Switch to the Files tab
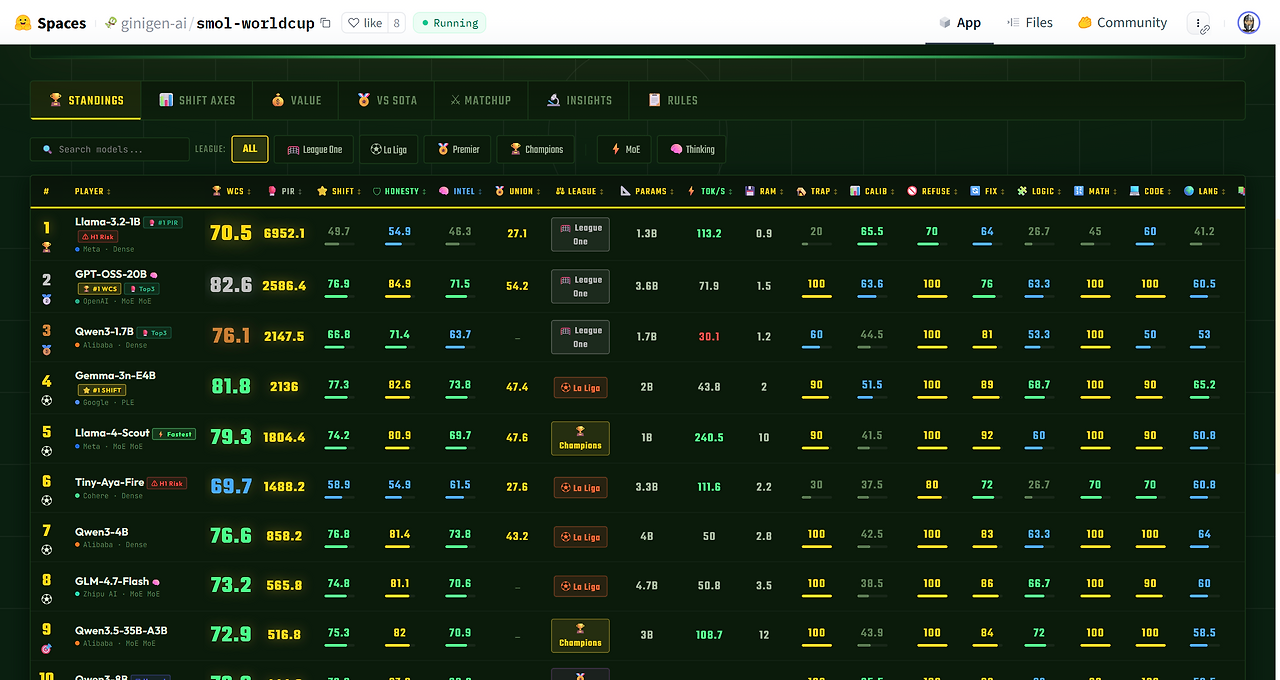The width and height of the screenshot is (1280, 680). click(1030, 23)
